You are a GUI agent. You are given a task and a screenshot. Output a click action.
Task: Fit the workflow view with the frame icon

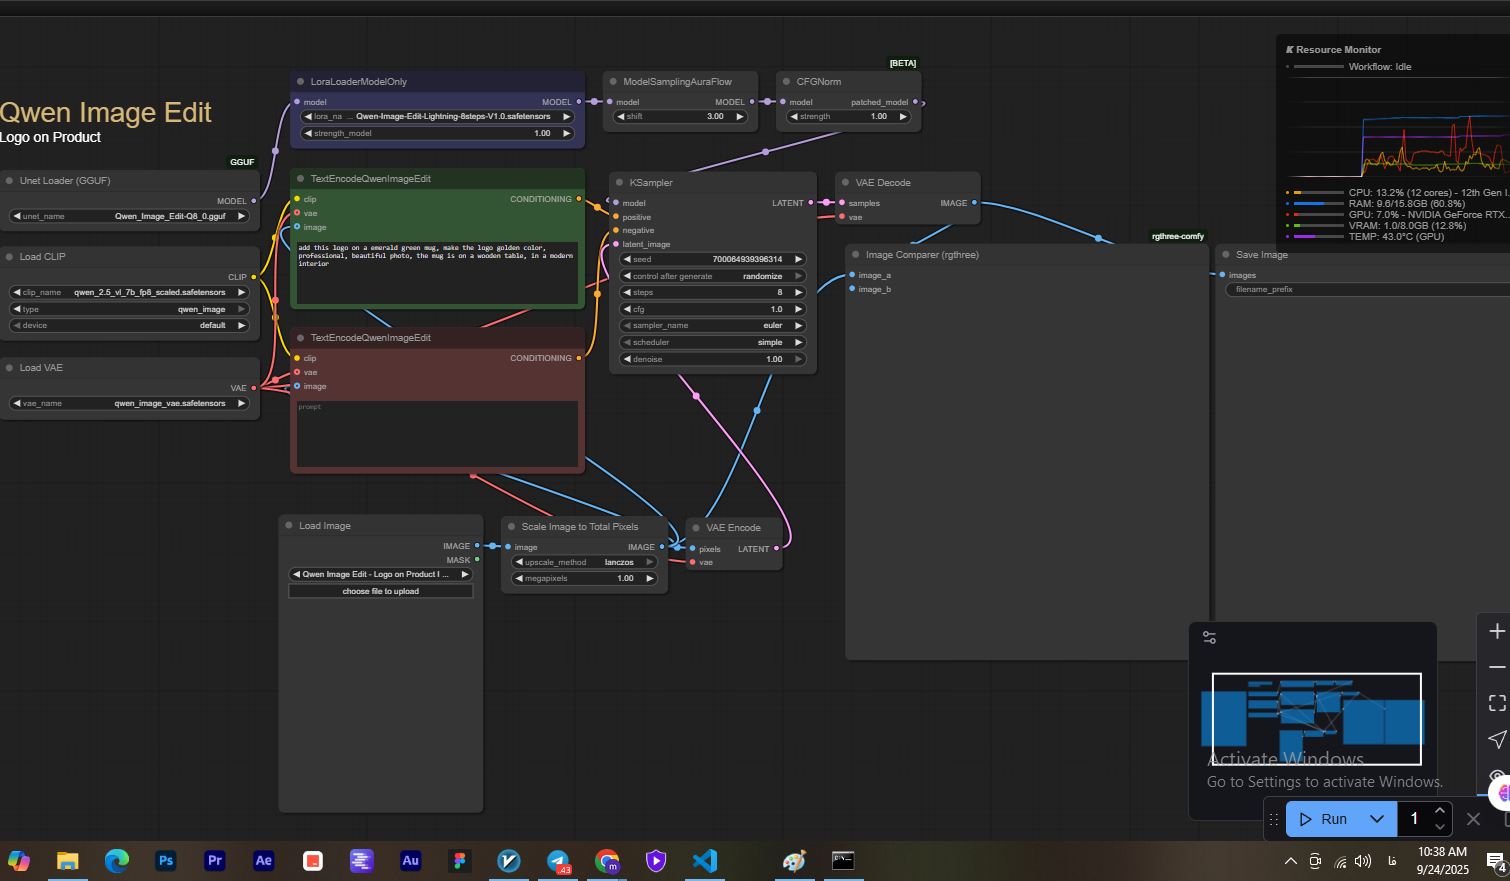tap(1496, 703)
